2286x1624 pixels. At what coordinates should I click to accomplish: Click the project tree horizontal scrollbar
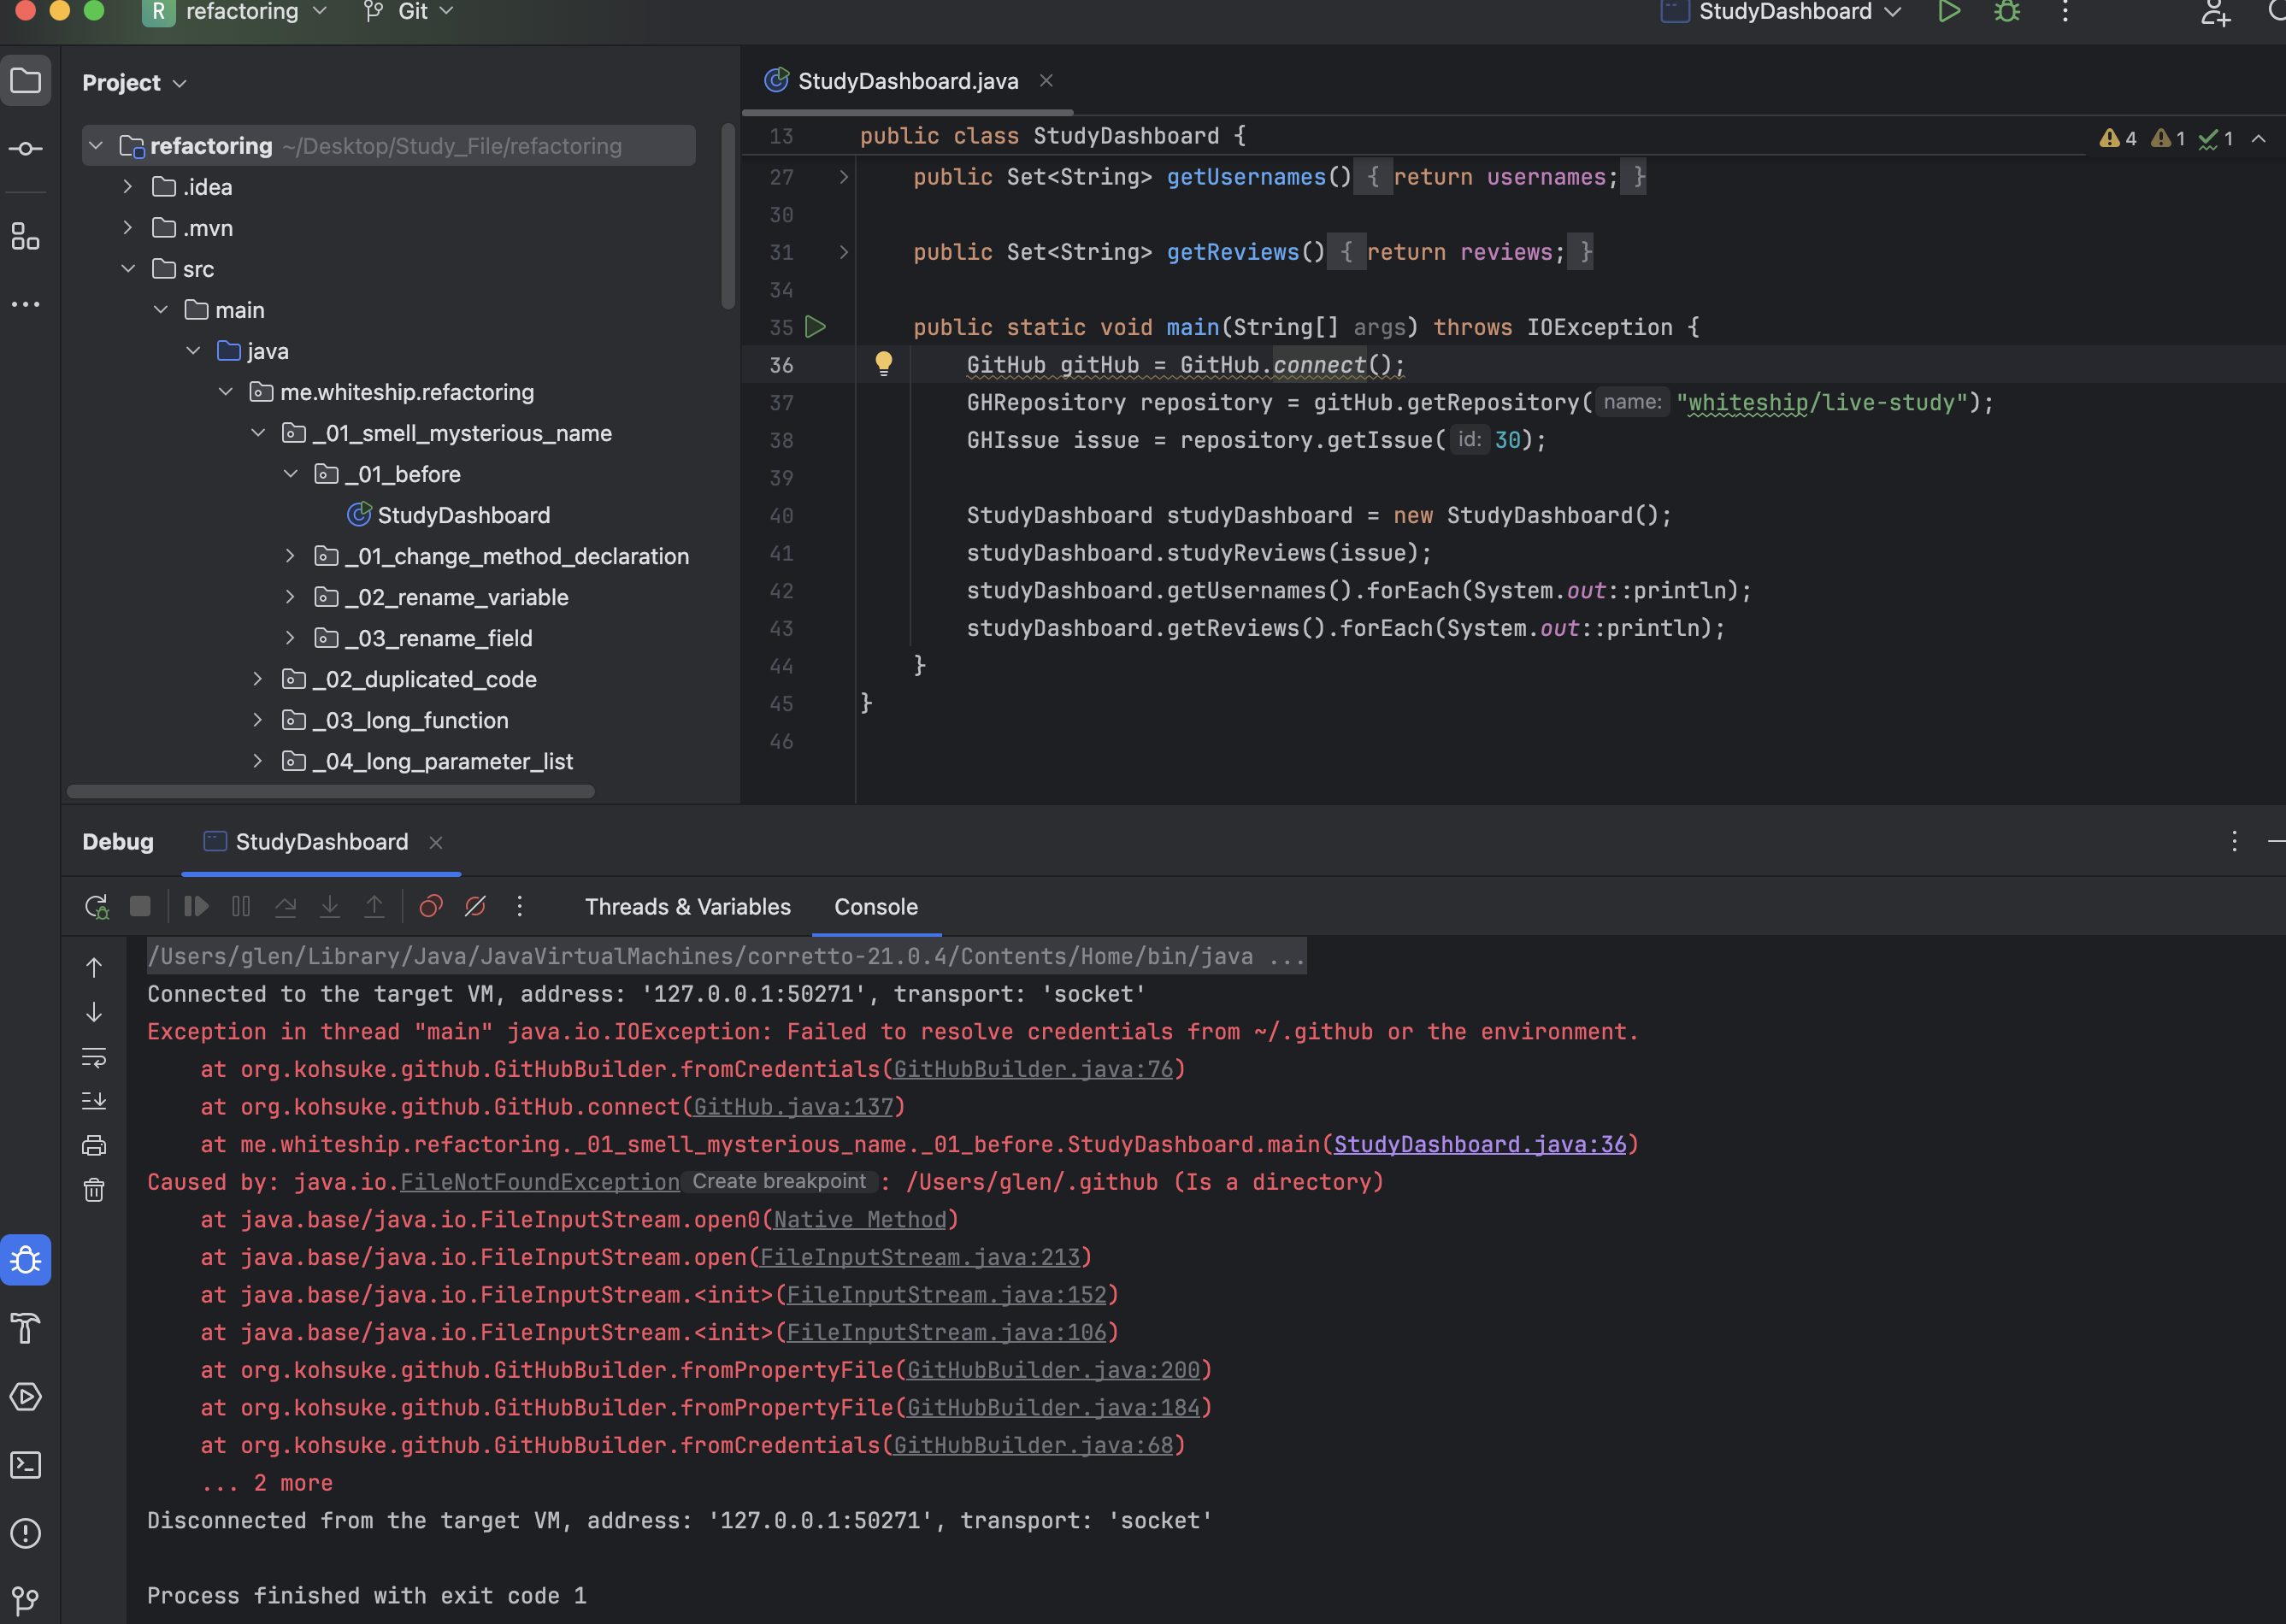coord(330,791)
